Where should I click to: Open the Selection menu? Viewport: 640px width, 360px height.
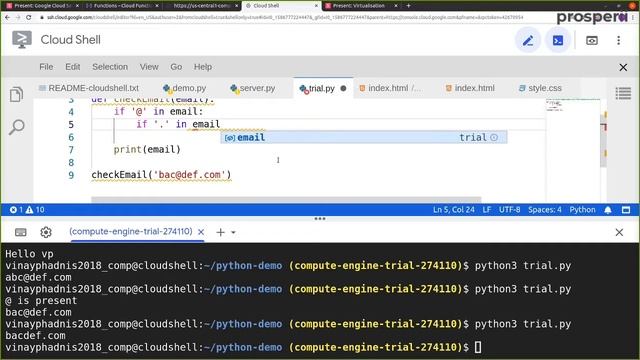coord(110,67)
